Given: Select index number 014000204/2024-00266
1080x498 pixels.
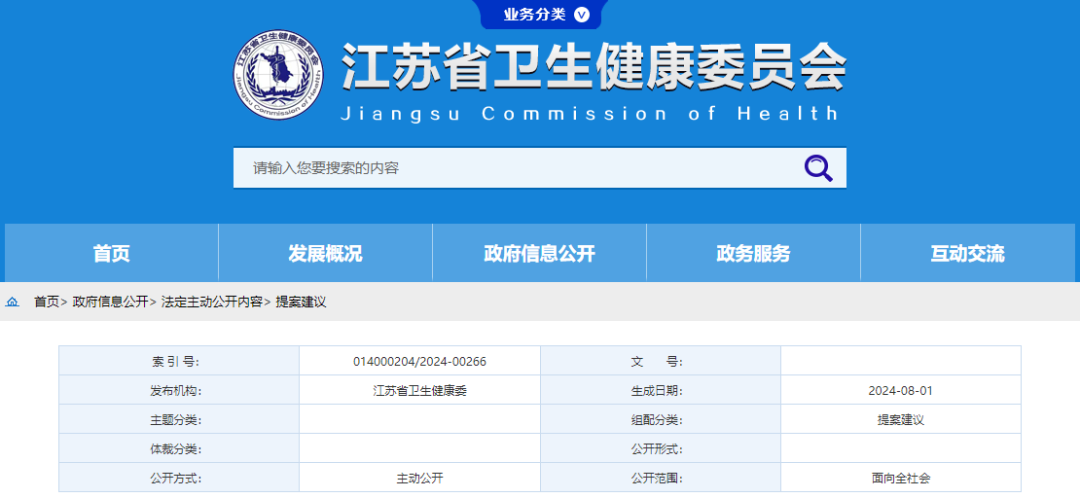Looking at the screenshot, I should click(x=419, y=362).
